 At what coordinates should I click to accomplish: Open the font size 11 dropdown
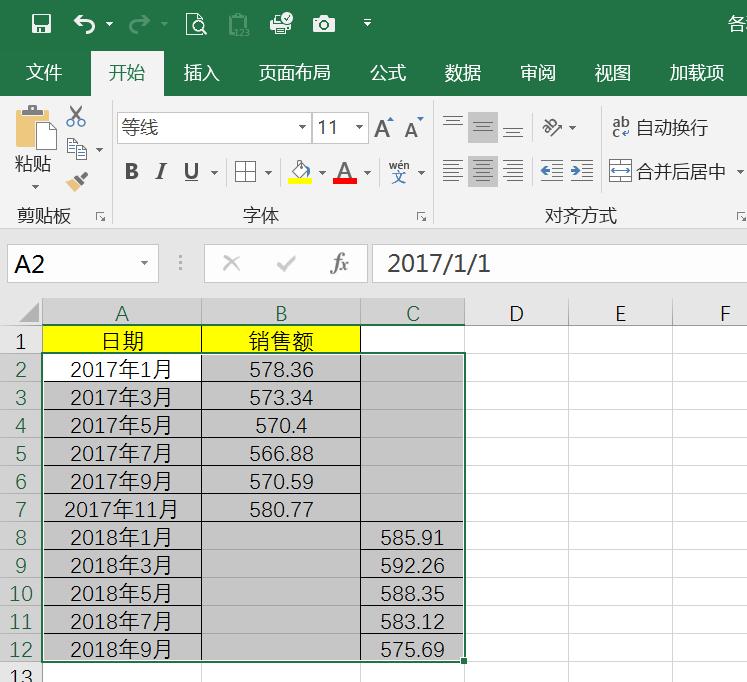pos(360,127)
